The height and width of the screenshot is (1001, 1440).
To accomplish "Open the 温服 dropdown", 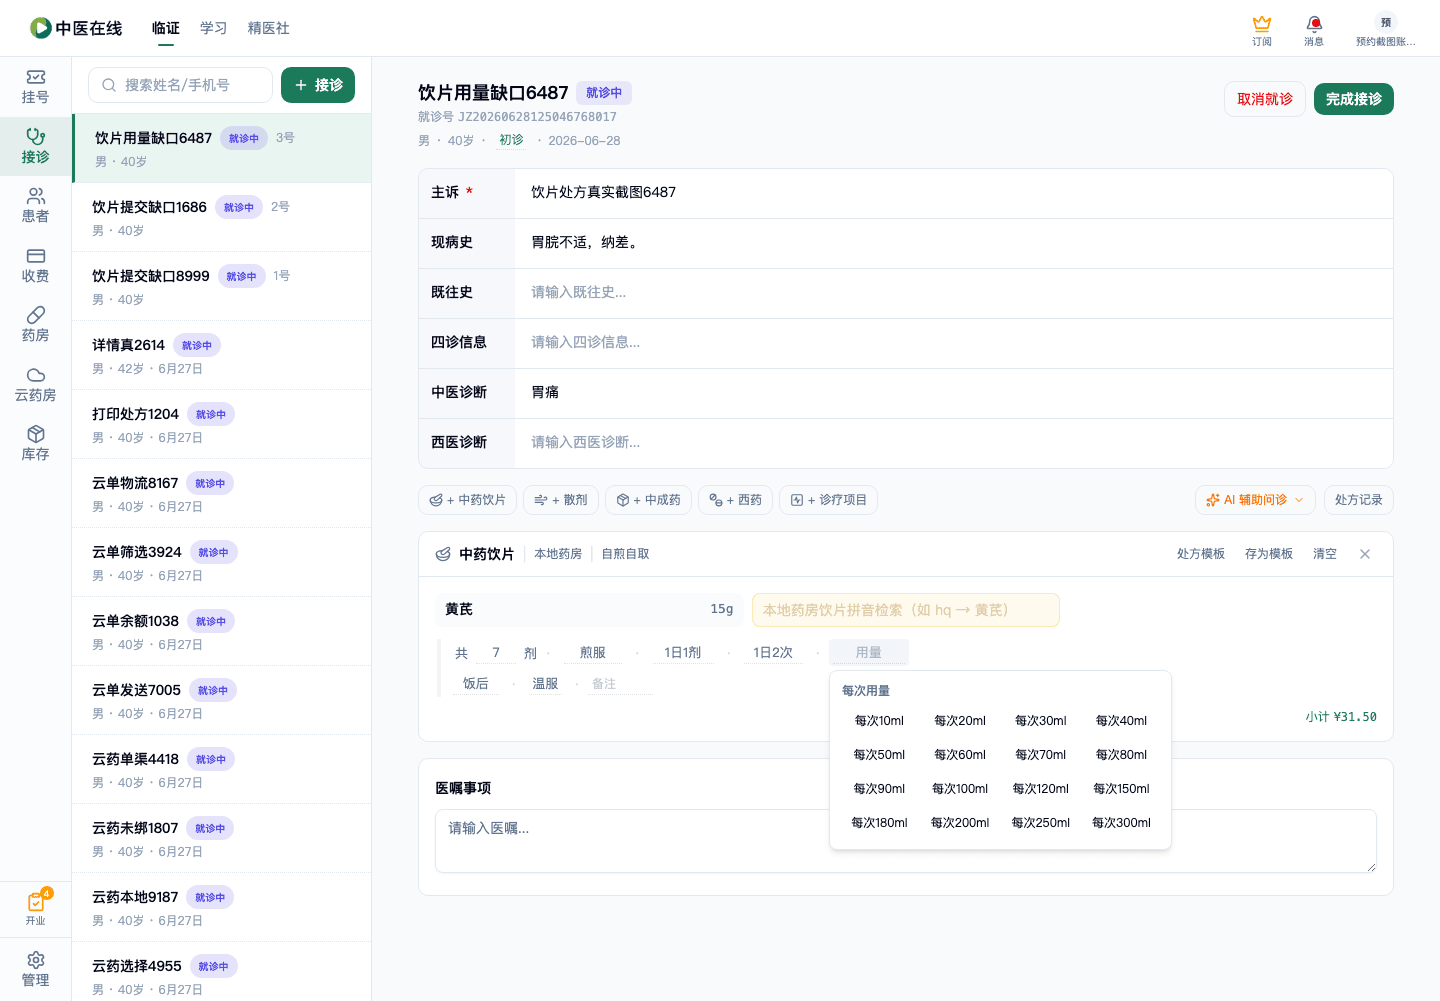I will (545, 684).
